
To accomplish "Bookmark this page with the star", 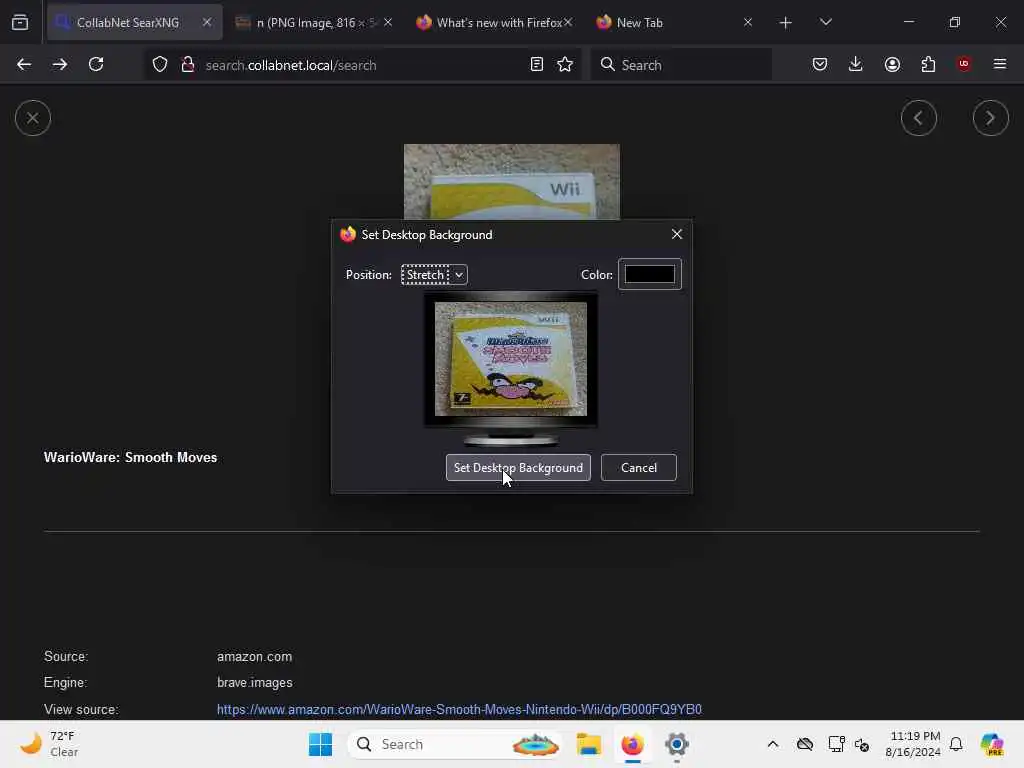I will tap(565, 64).
